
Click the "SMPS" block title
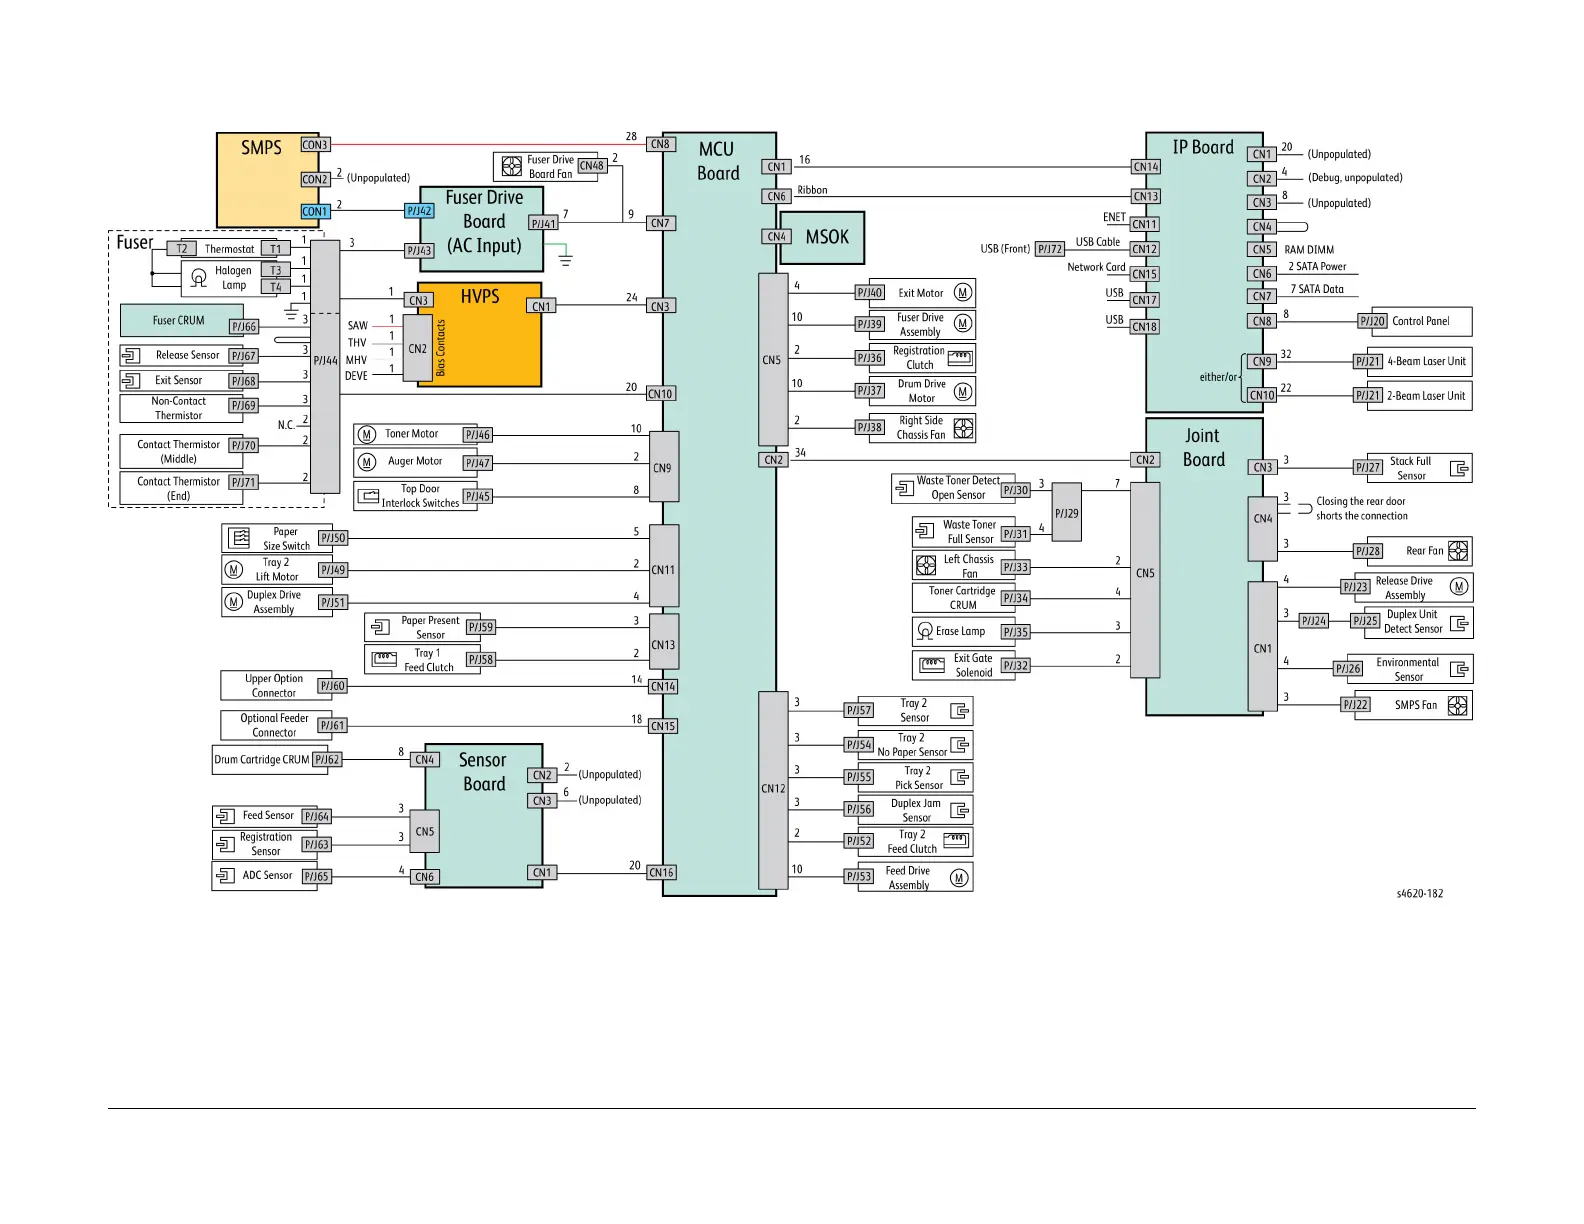pyautogui.click(x=261, y=148)
